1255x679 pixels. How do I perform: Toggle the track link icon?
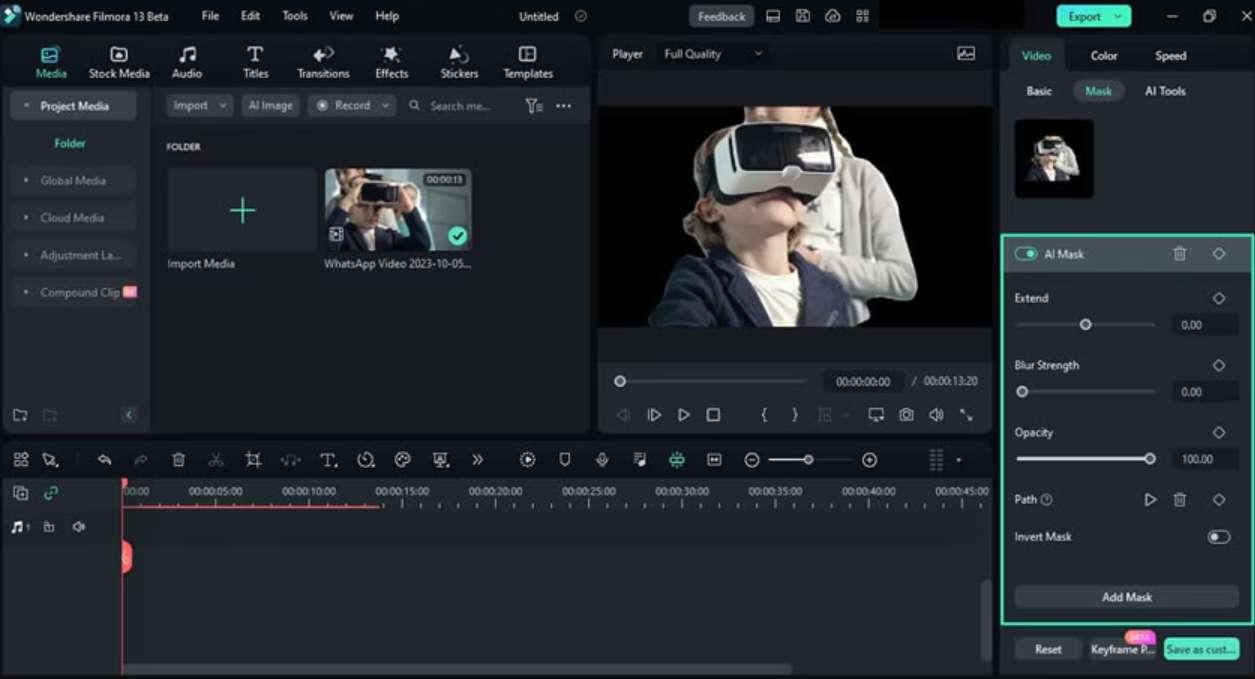pyautogui.click(x=51, y=493)
